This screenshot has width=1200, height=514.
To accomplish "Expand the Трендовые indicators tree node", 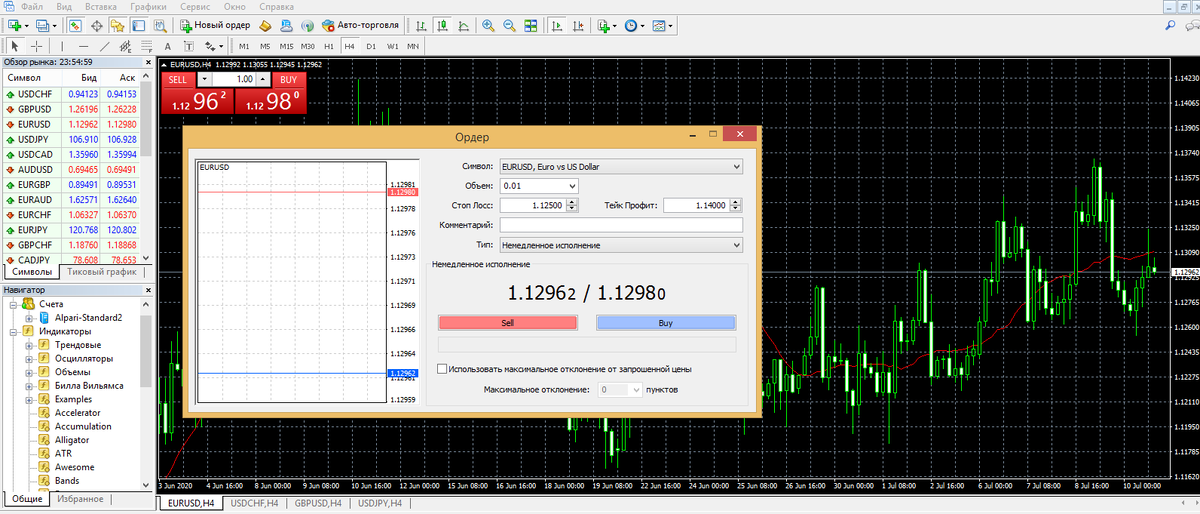I will [x=30, y=345].
